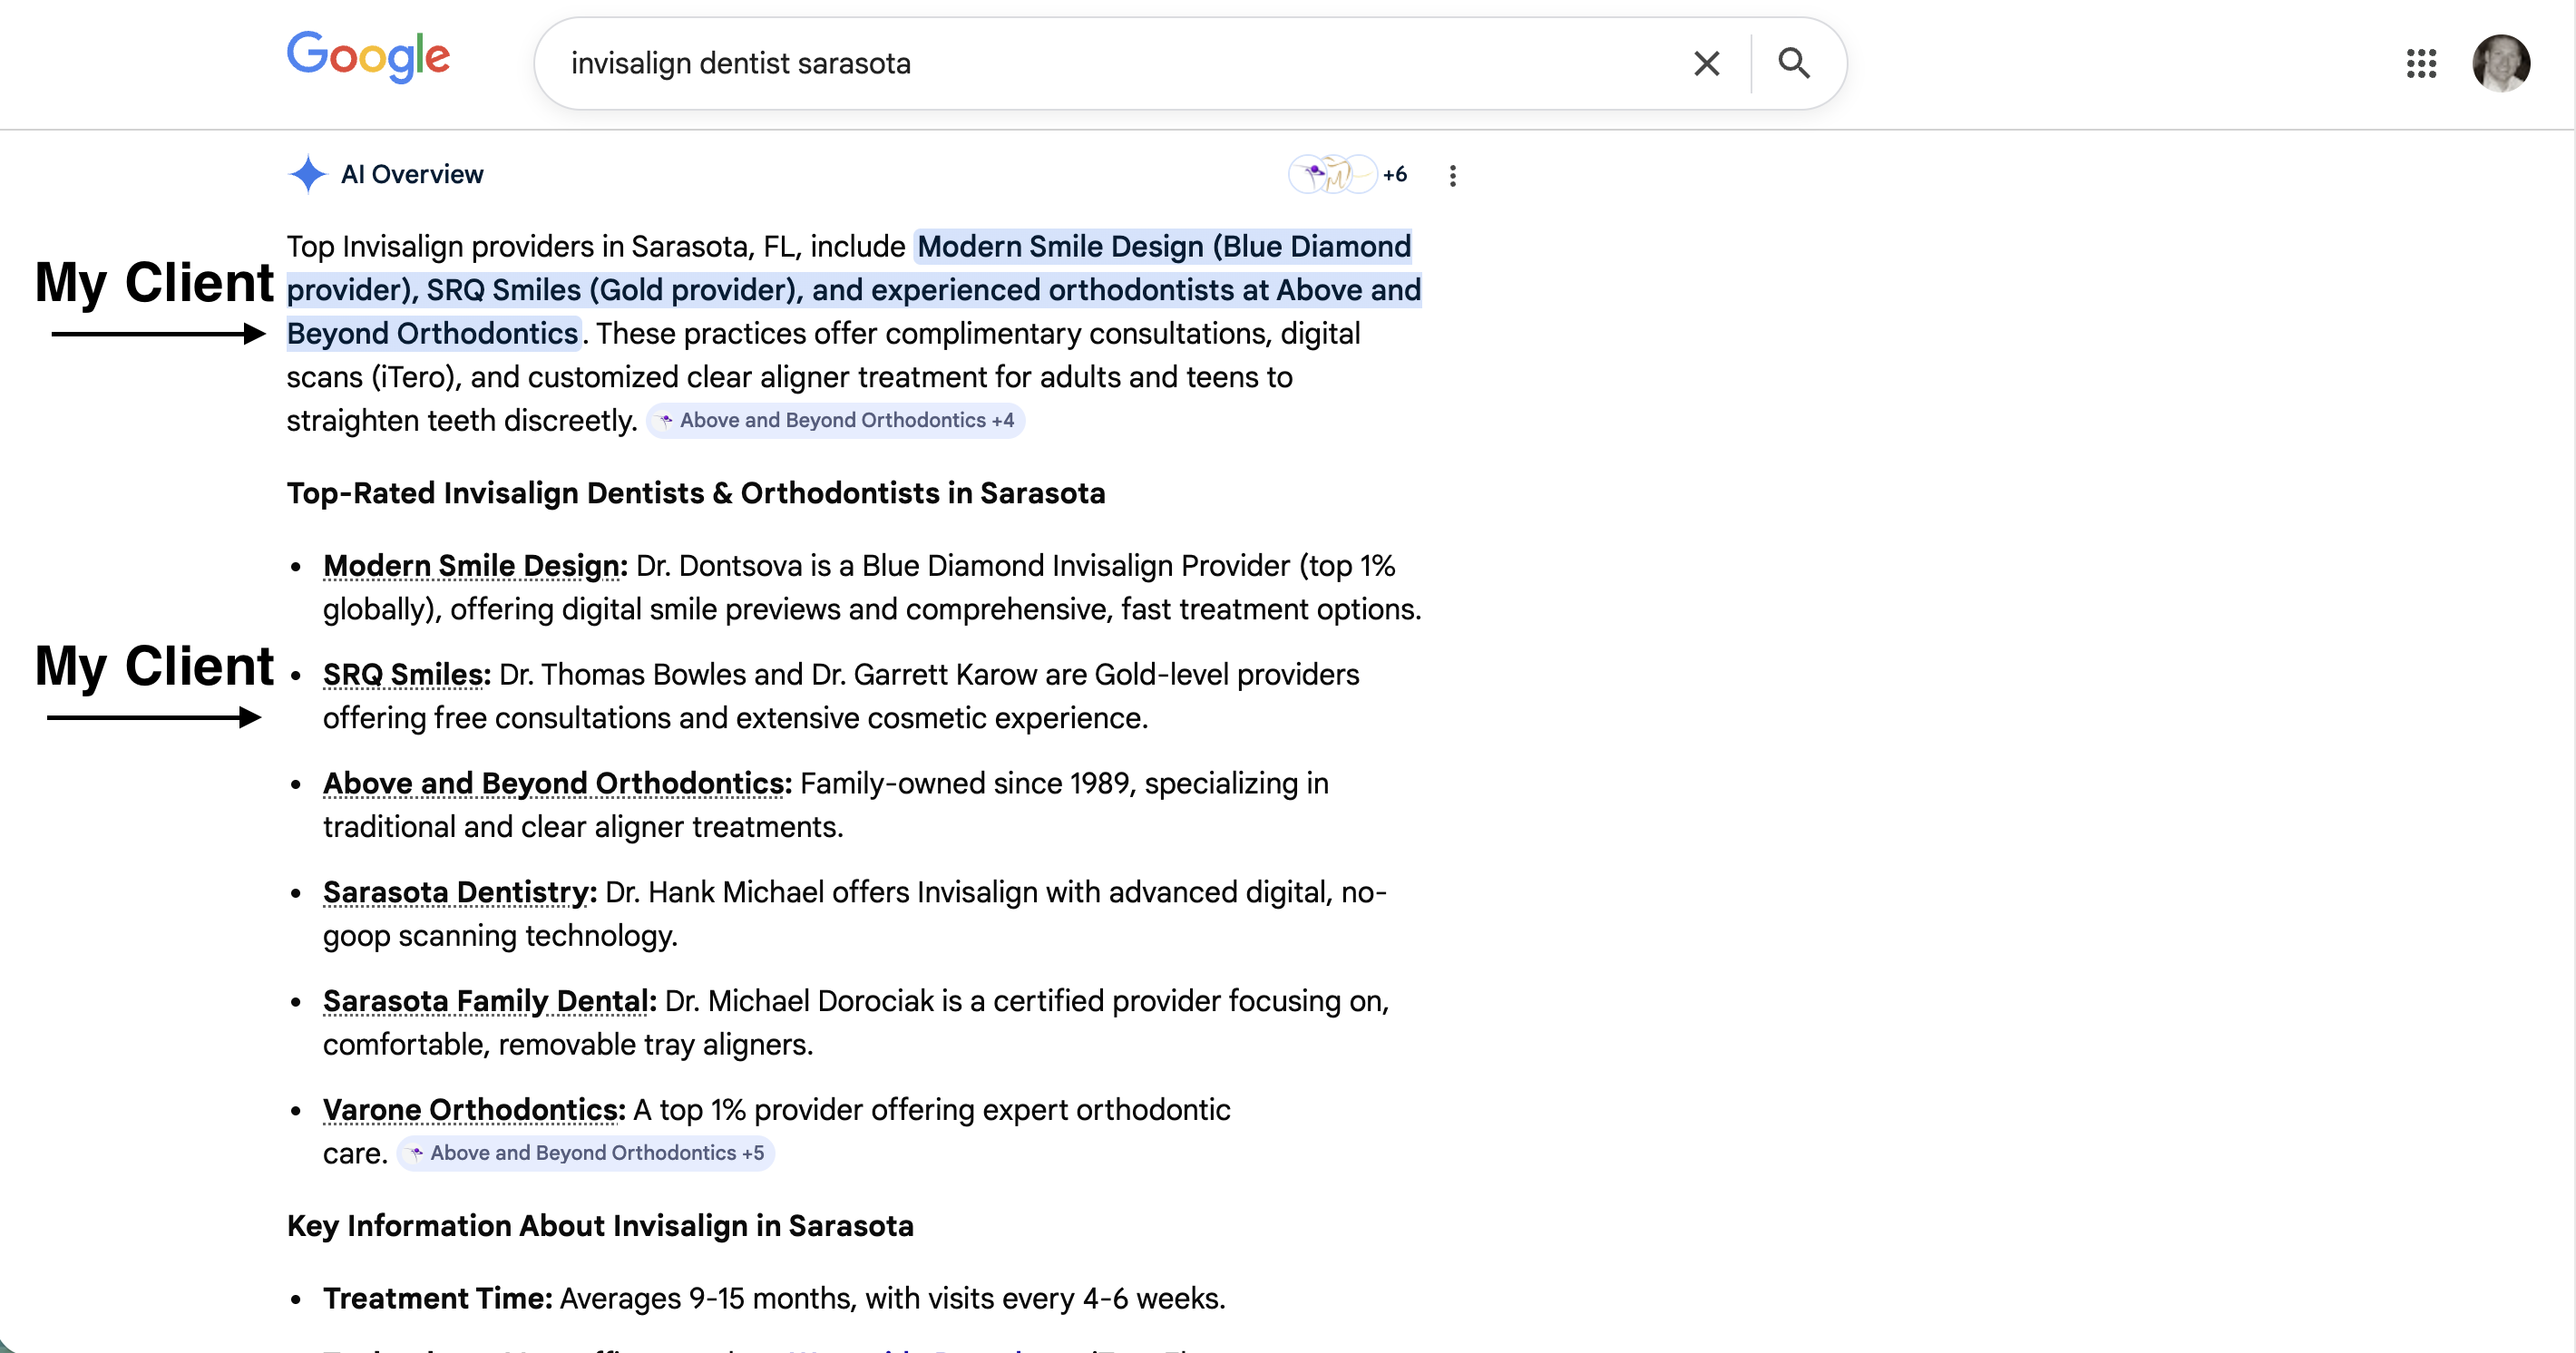Click inside the search input field

1100,63
